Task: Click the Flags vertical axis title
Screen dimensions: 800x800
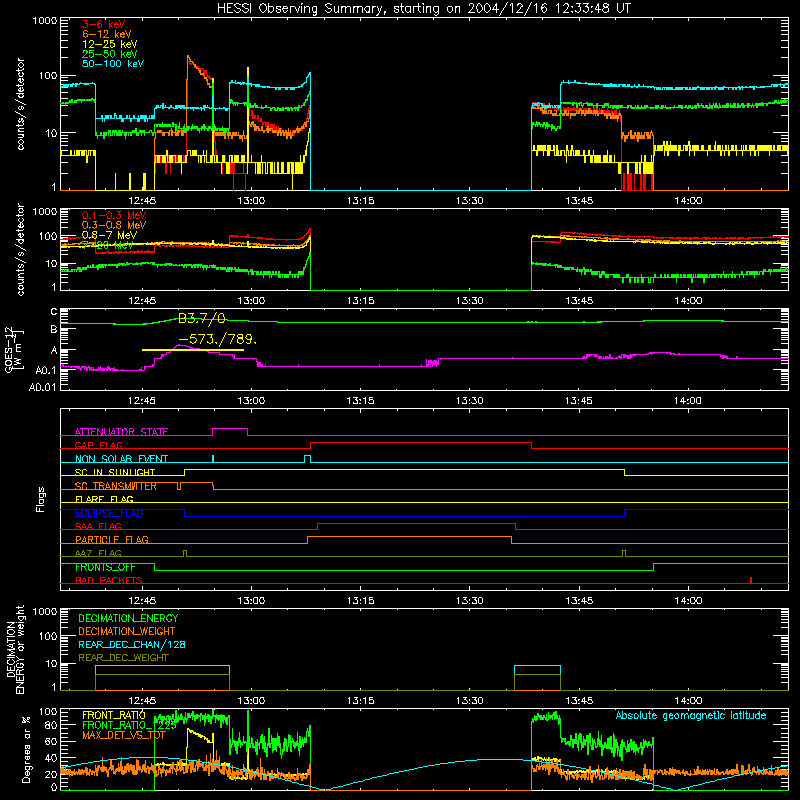Action: pyautogui.click(x=41, y=499)
